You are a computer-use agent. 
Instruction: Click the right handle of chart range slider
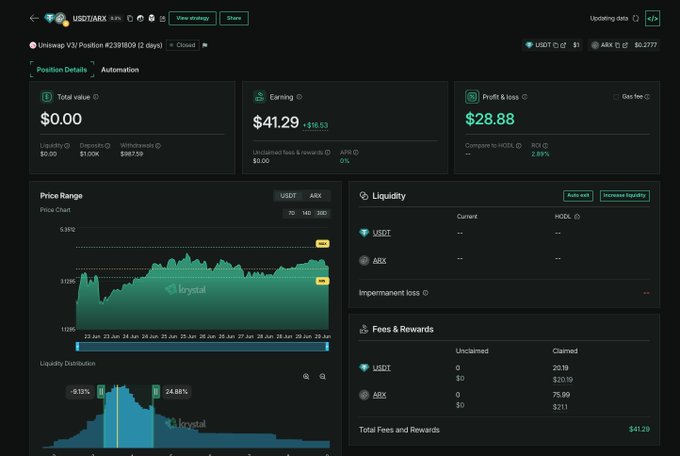(x=327, y=346)
